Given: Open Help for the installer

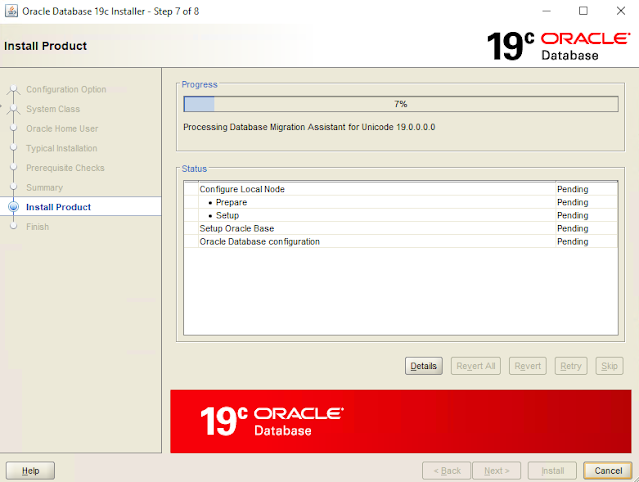Looking at the screenshot, I should click(30, 471).
